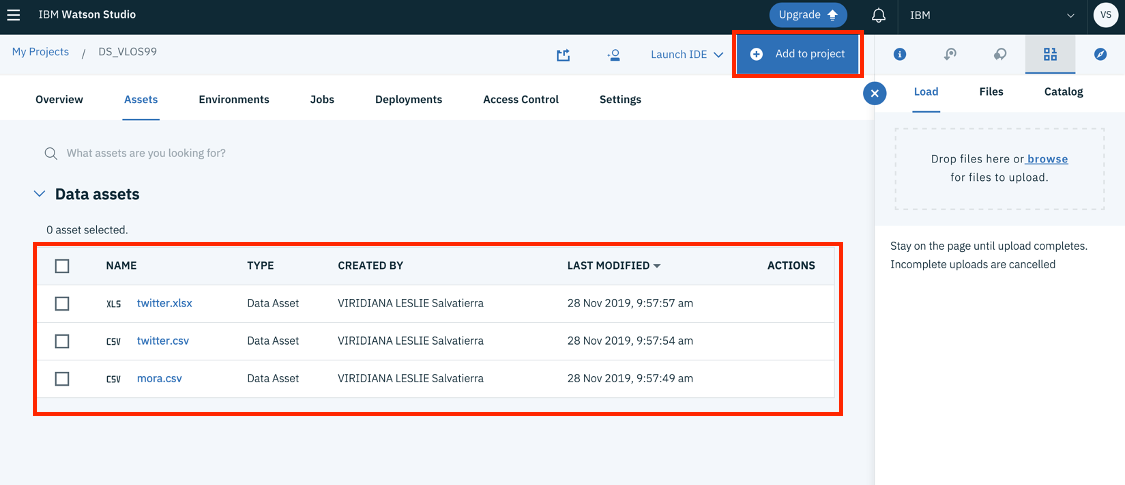The image size is (1125, 485).
Task: Open the Deployments tab
Action: pyautogui.click(x=408, y=100)
